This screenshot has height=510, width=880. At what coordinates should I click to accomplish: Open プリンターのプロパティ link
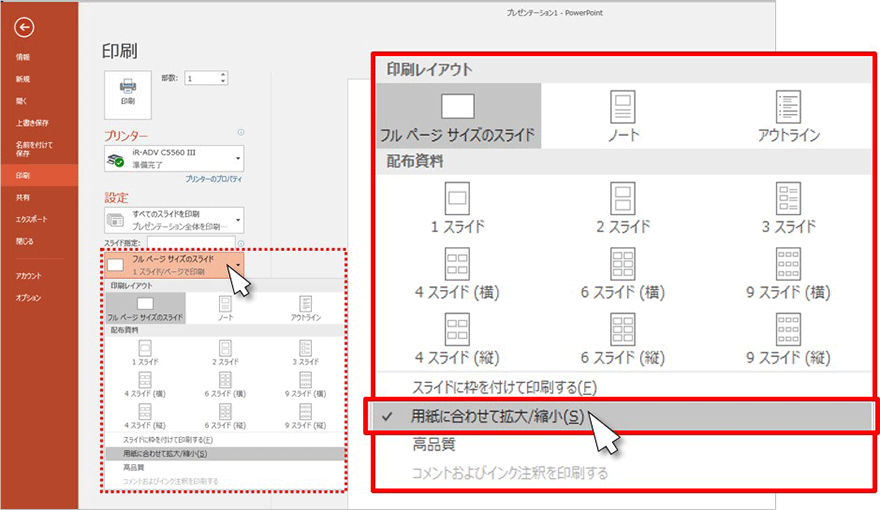(x=214, y=178)
